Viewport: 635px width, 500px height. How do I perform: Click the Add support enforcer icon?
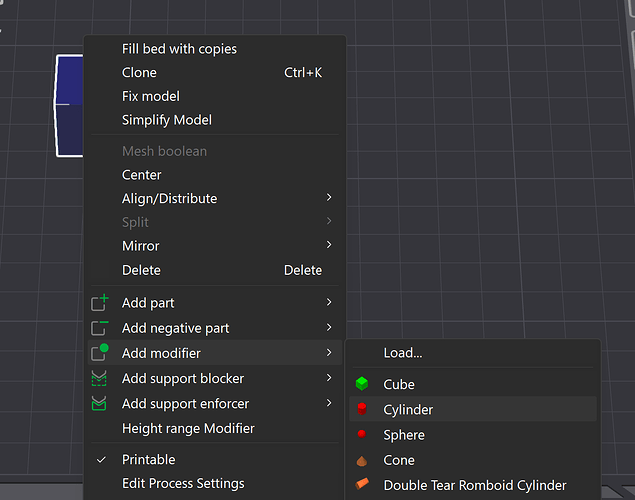point(99,404)
